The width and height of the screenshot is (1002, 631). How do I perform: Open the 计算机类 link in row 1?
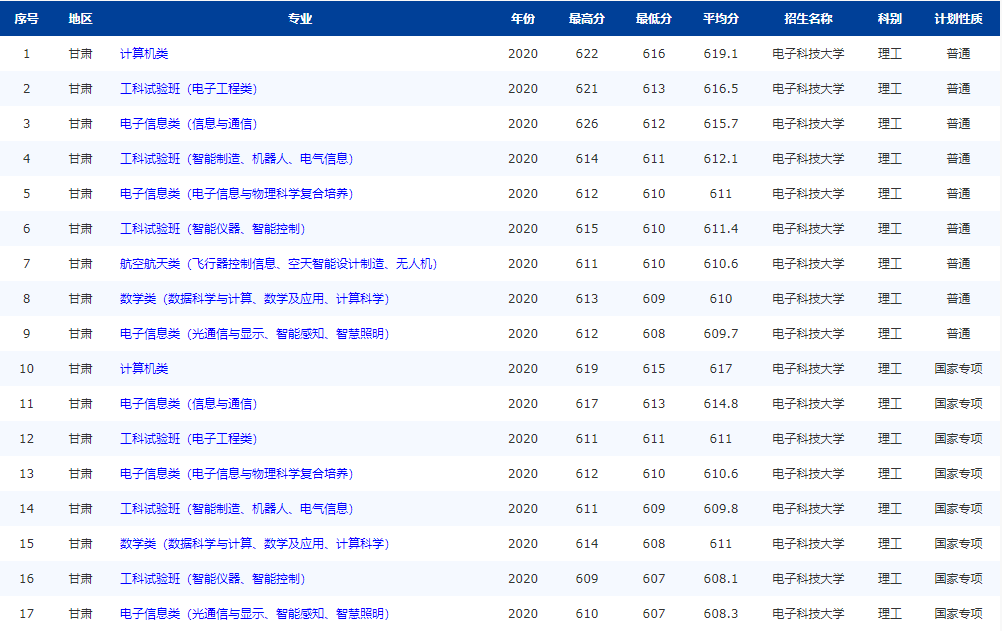pos(144,54)
